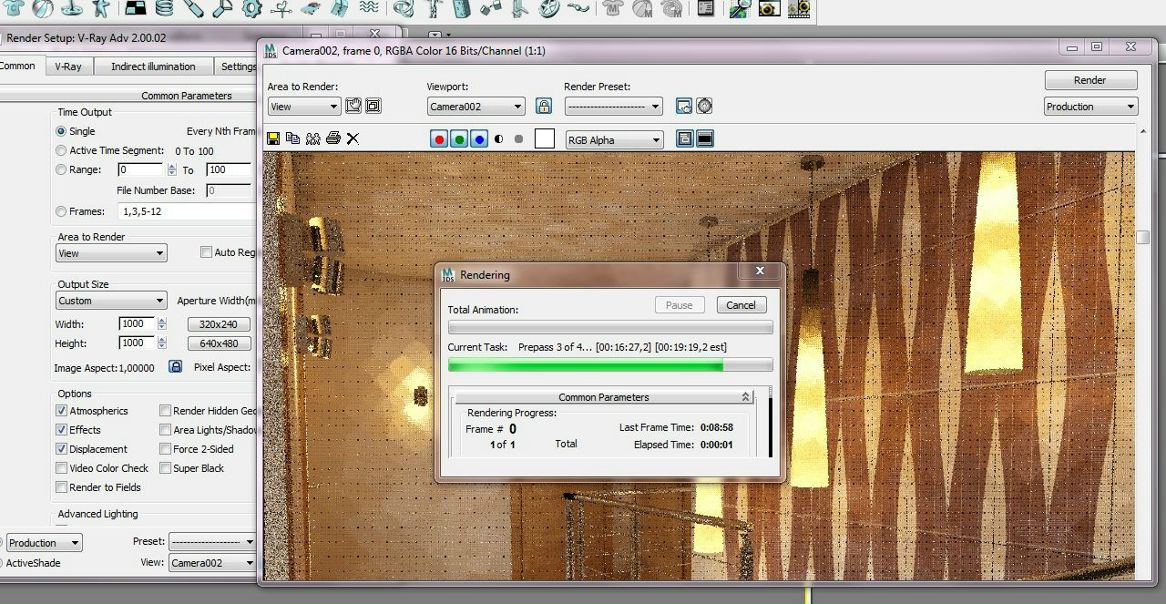Expand the RGB Alpha channel dropdown
This screenshot has height=604, width=1166.
pos(614,140)
